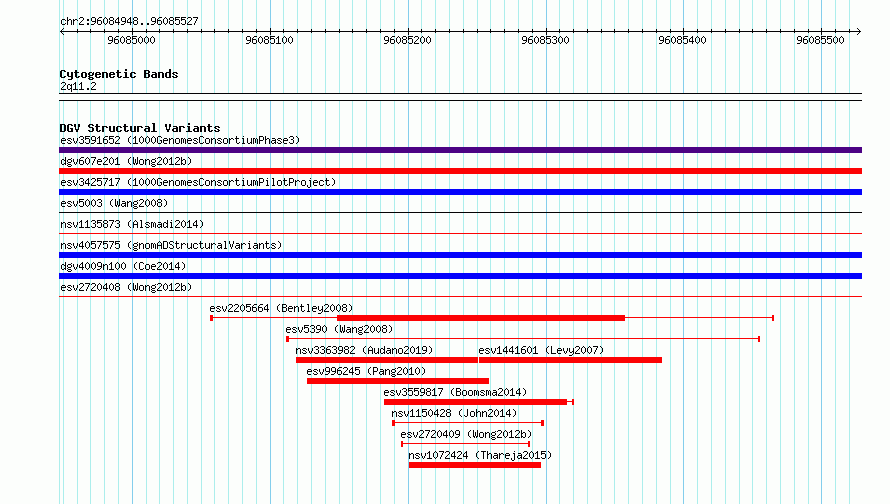
Task: Select the red nsv1072424 variant bar
Action: point(475,465)
